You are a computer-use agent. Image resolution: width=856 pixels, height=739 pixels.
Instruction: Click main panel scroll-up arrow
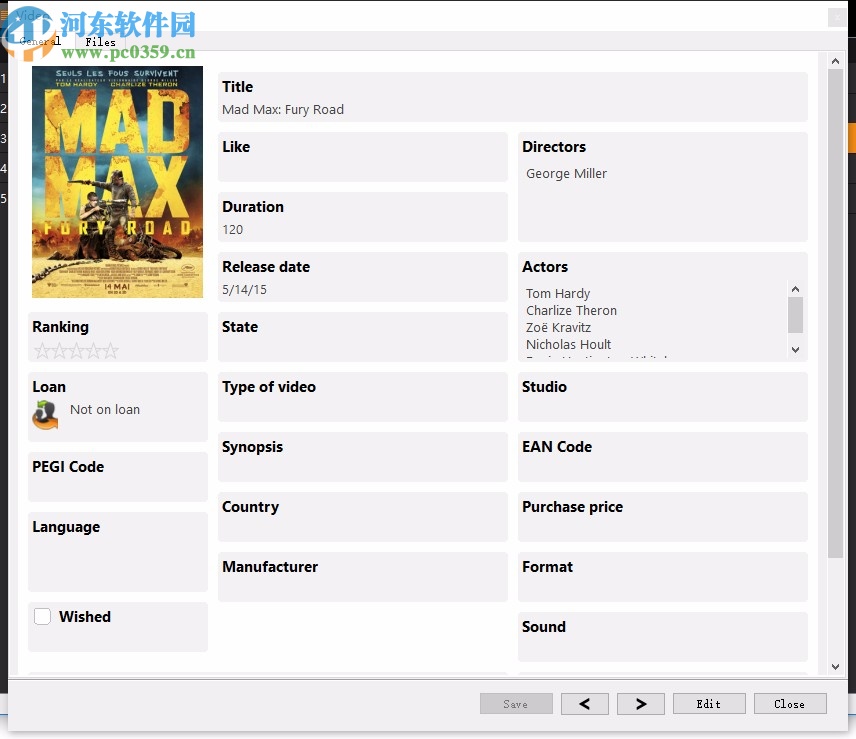point(835,61)
